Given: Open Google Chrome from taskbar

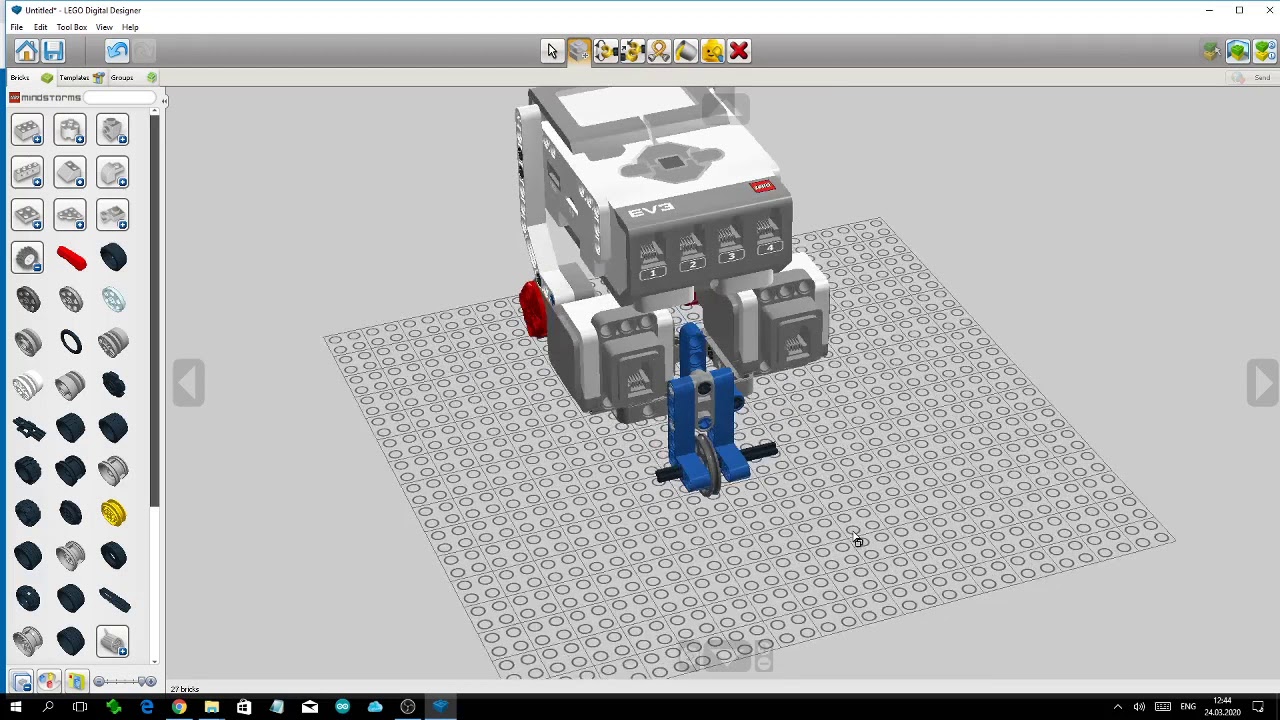Looking at the screenshot, I should [x=179, y=708].
